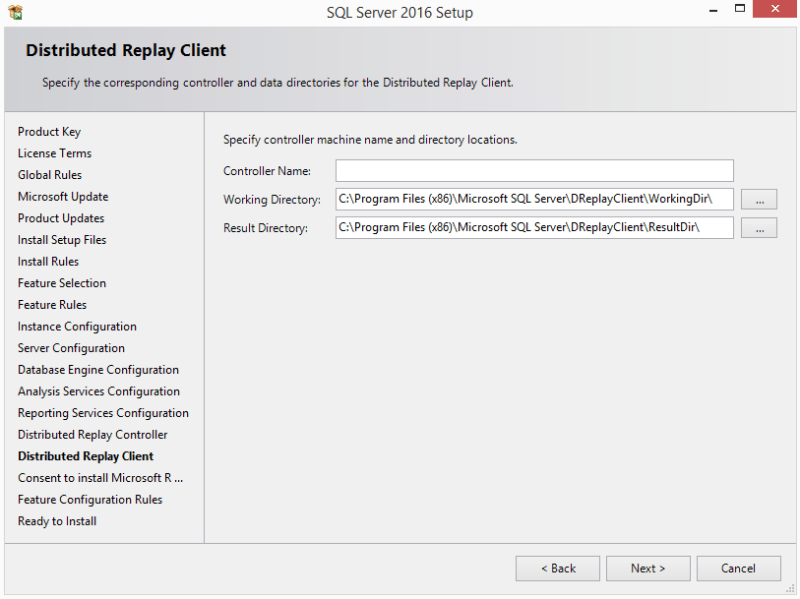Proceed with the Next button
The width and height of the screenshot is (800, 599).
click(x=648, y=568)
